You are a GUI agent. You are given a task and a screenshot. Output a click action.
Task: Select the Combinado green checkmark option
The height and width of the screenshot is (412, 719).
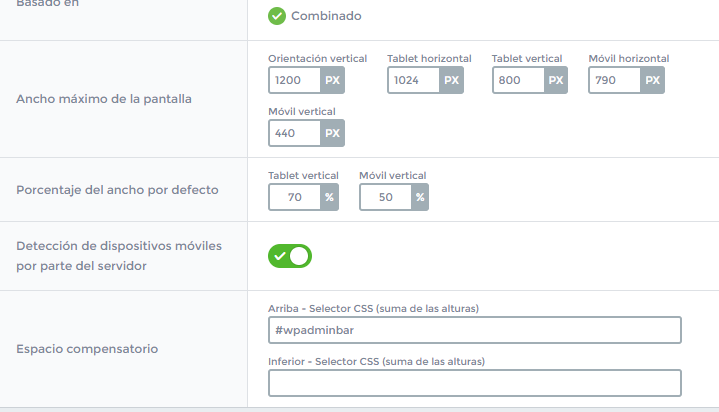pos(277,16)
